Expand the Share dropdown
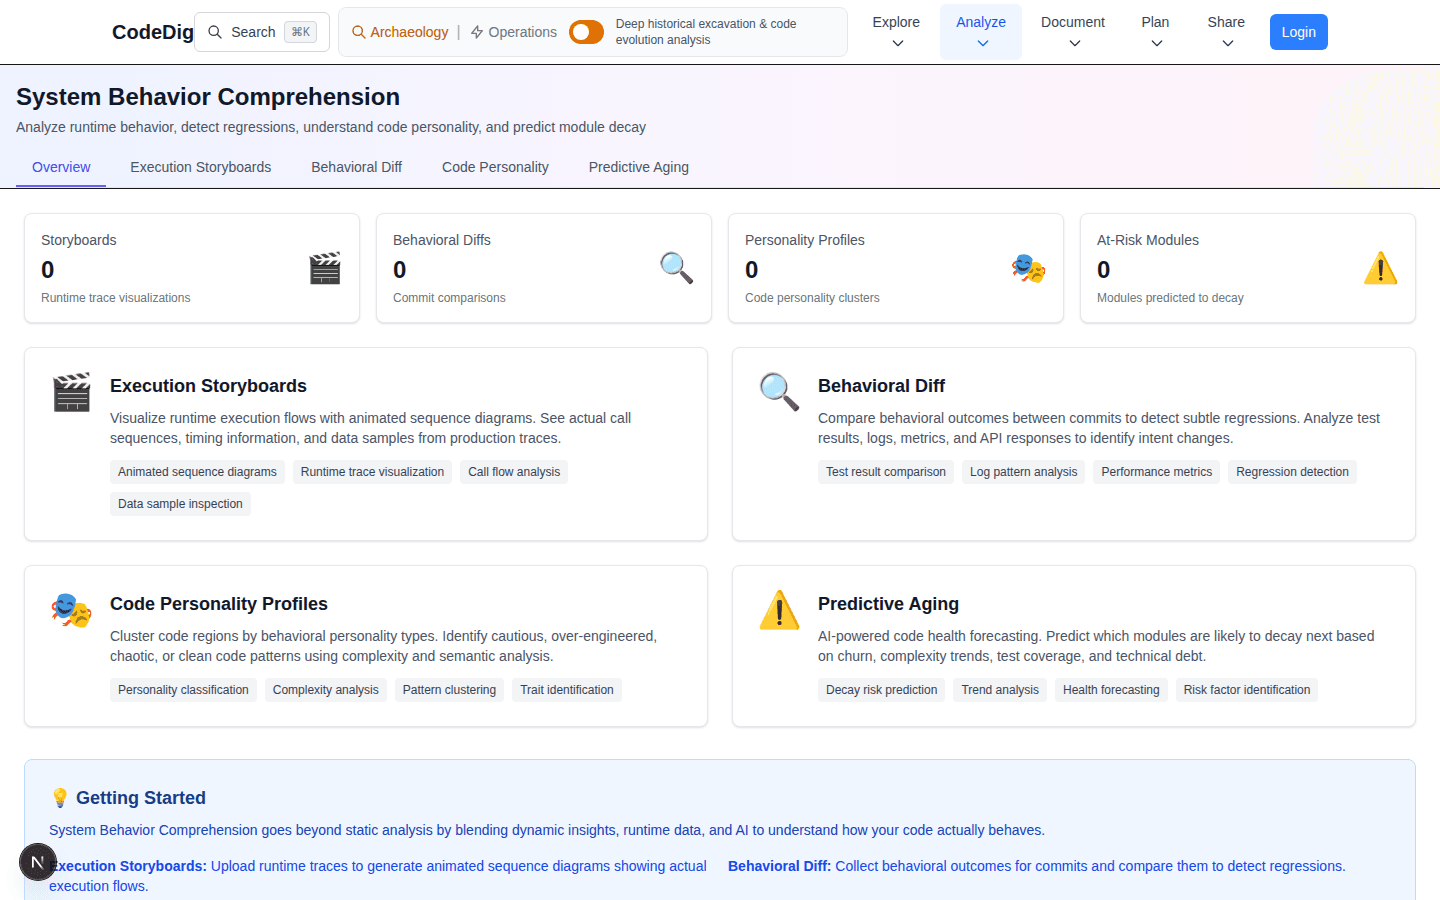This screenshot has width=1440, height=900. coord(1225,31)
